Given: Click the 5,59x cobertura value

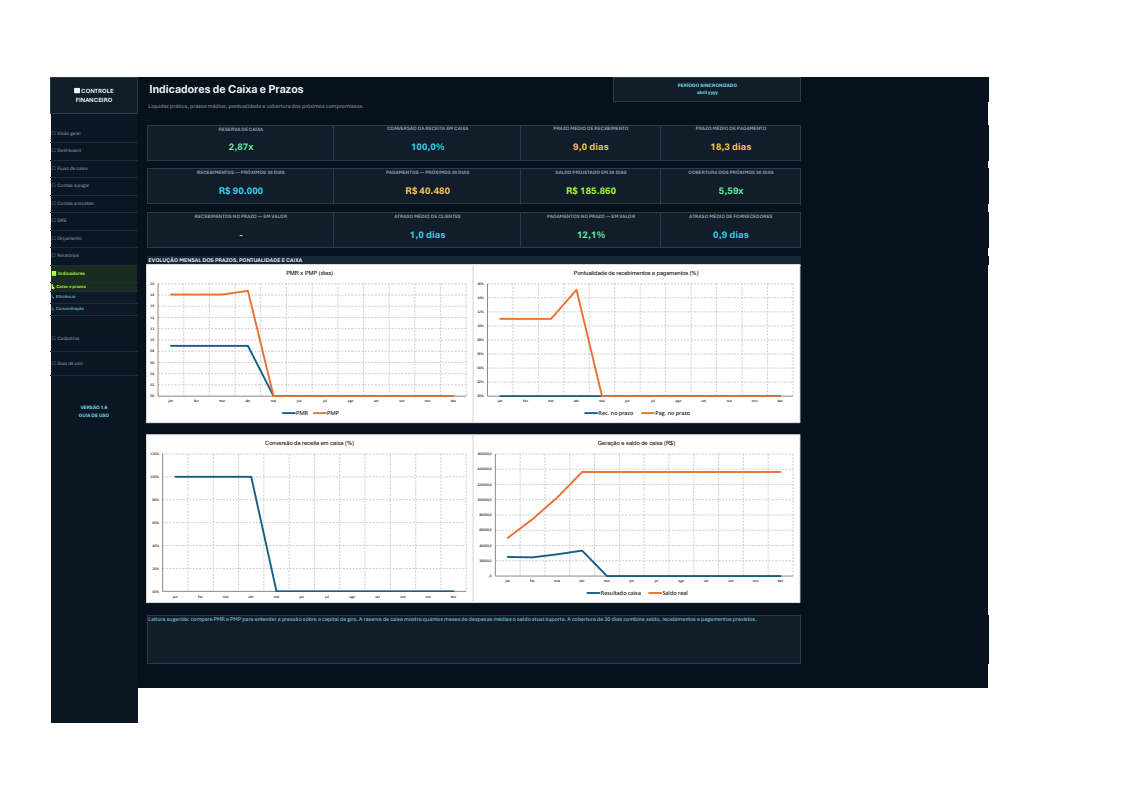Looking at the screenshot, I should coord(731,191).
